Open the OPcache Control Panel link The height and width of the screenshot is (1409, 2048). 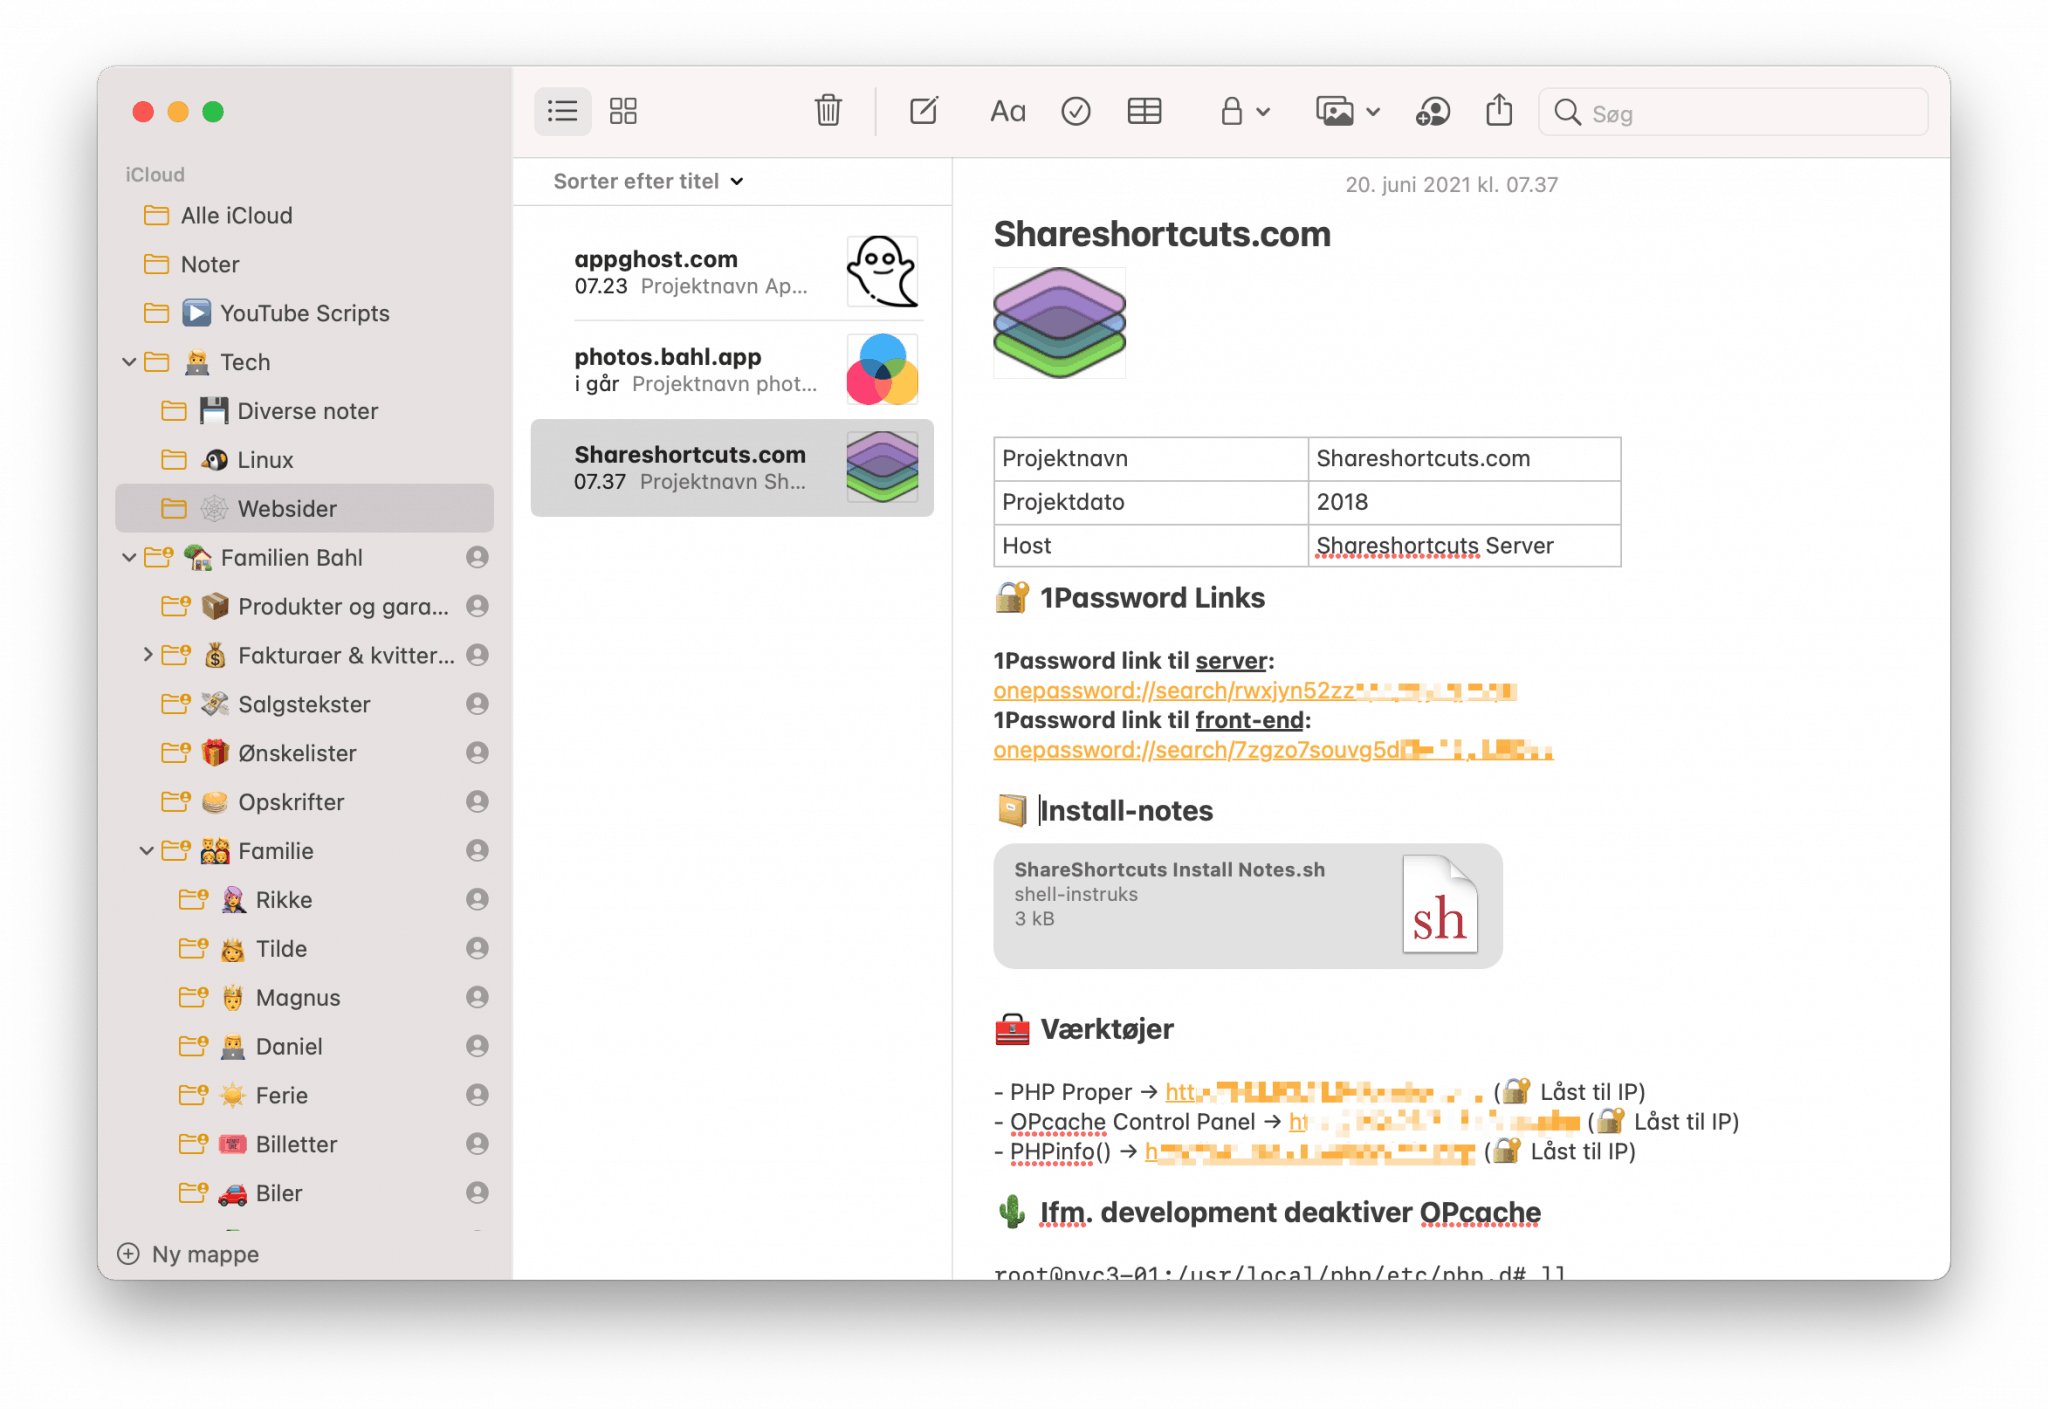click(x=1434, y=1122)
